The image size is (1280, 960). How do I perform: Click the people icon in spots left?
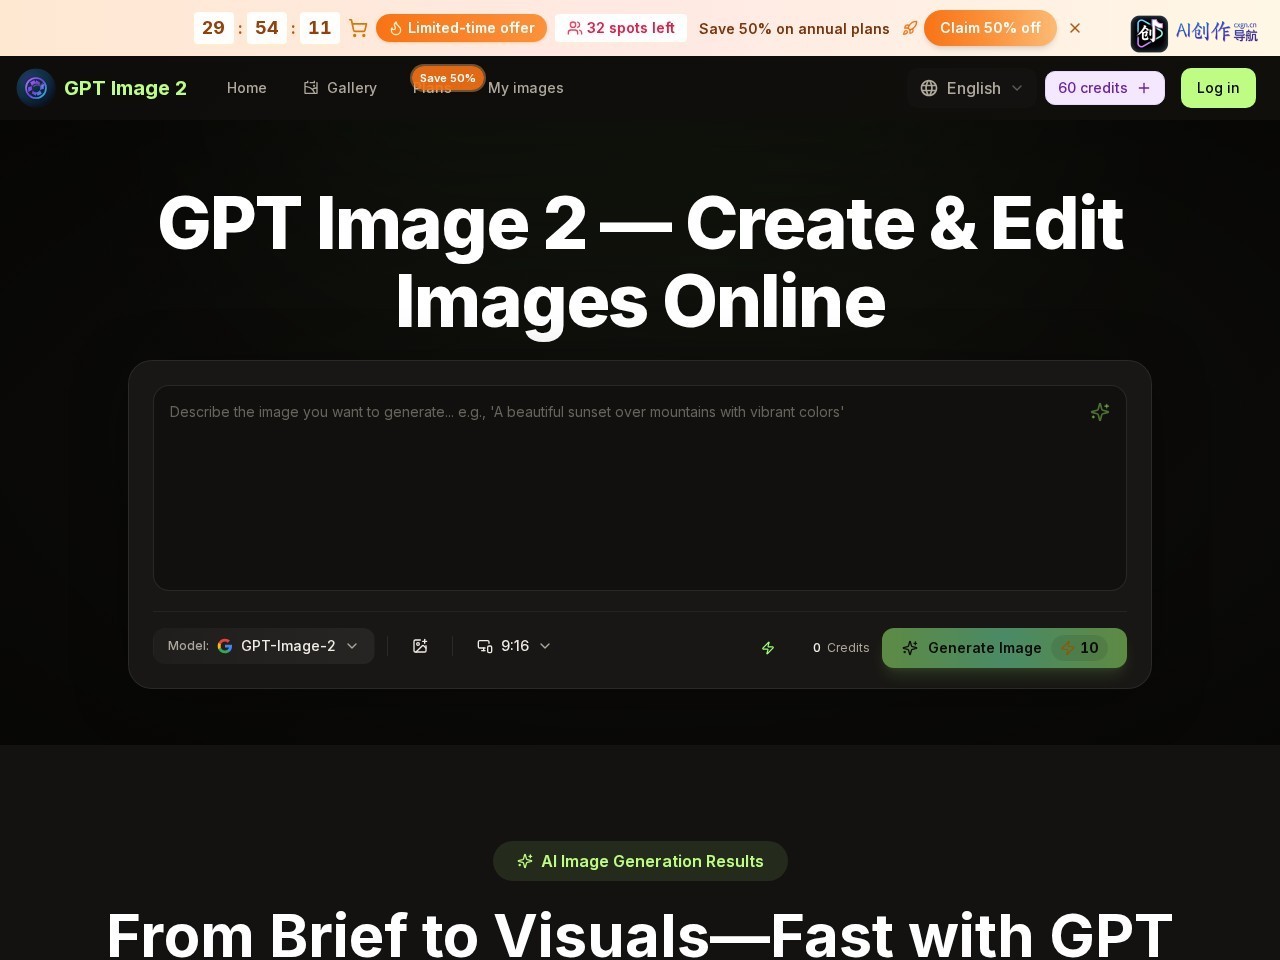[575, 28]
